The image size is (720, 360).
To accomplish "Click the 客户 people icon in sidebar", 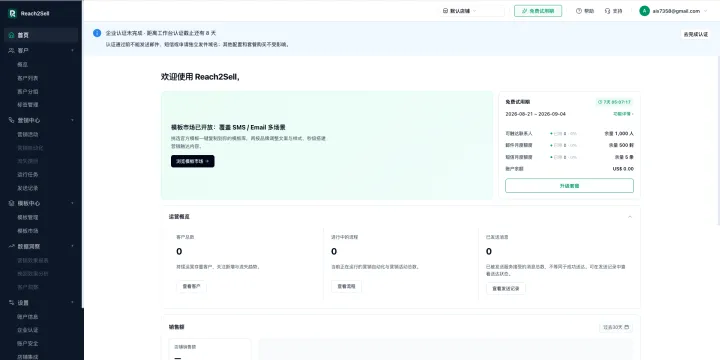I will tap(11, 51).
